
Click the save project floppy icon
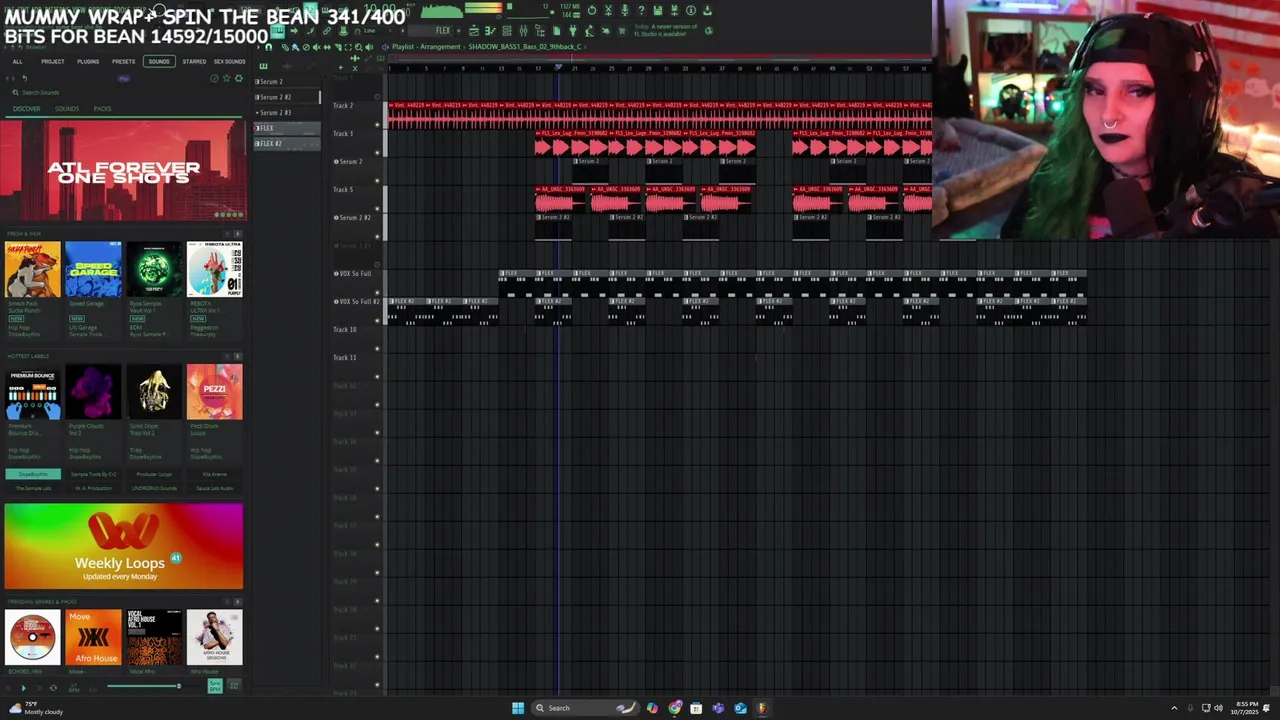(658, 10)
